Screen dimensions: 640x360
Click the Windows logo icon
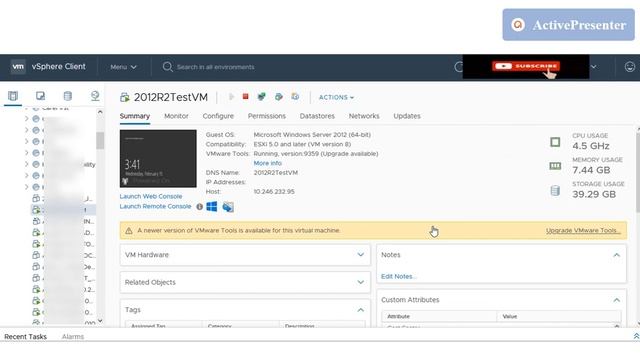click(x=212, y=207)
